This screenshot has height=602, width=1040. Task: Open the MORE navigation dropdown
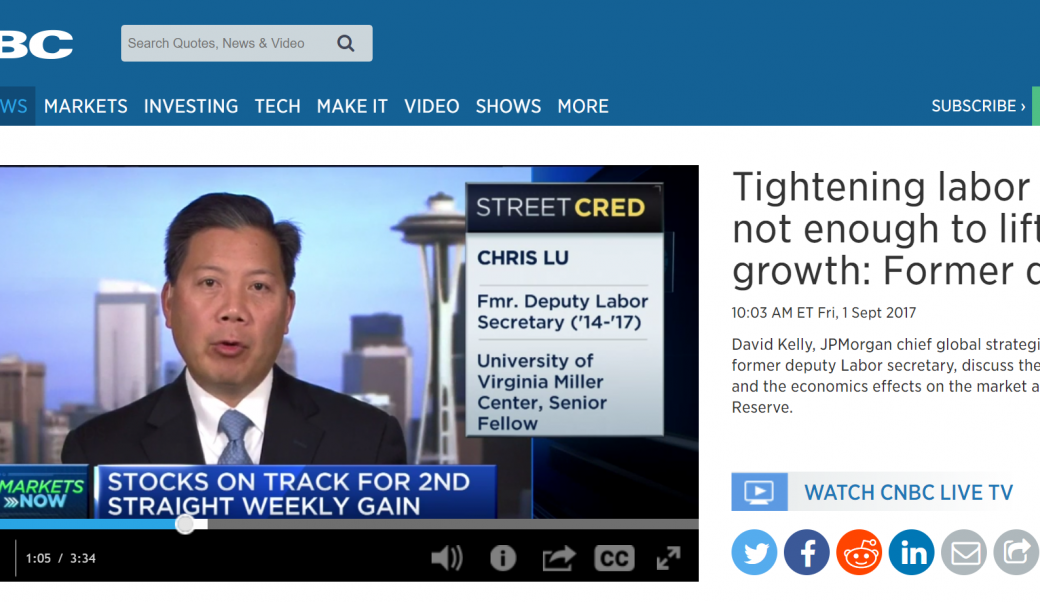583,106
